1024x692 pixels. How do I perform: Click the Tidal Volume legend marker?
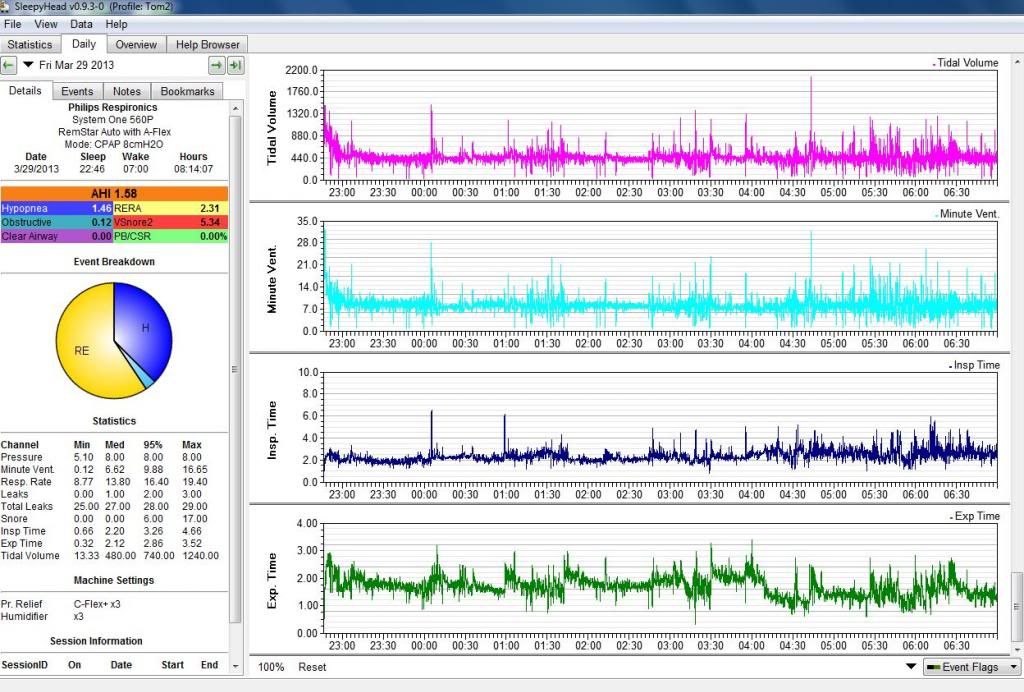[x=934, y=64]
